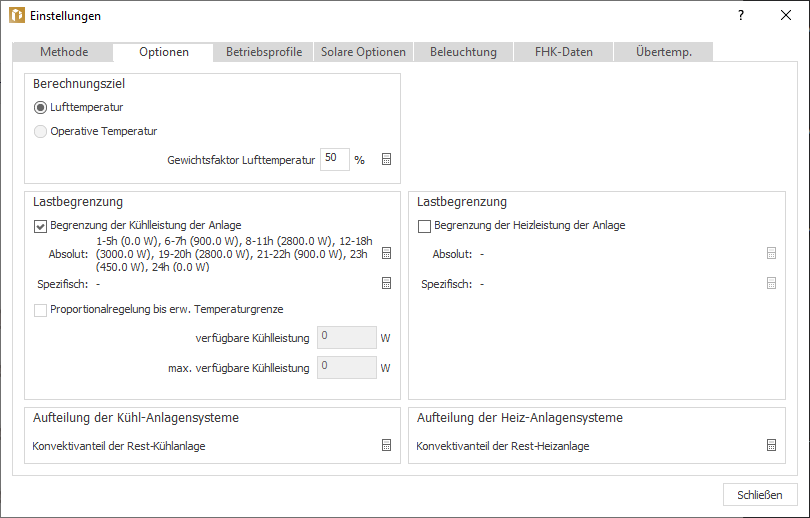Click the 'Konvektivanteil der Rest-Heizanlage' label
This screenshot has height=518, width=810.
[503, 446]
